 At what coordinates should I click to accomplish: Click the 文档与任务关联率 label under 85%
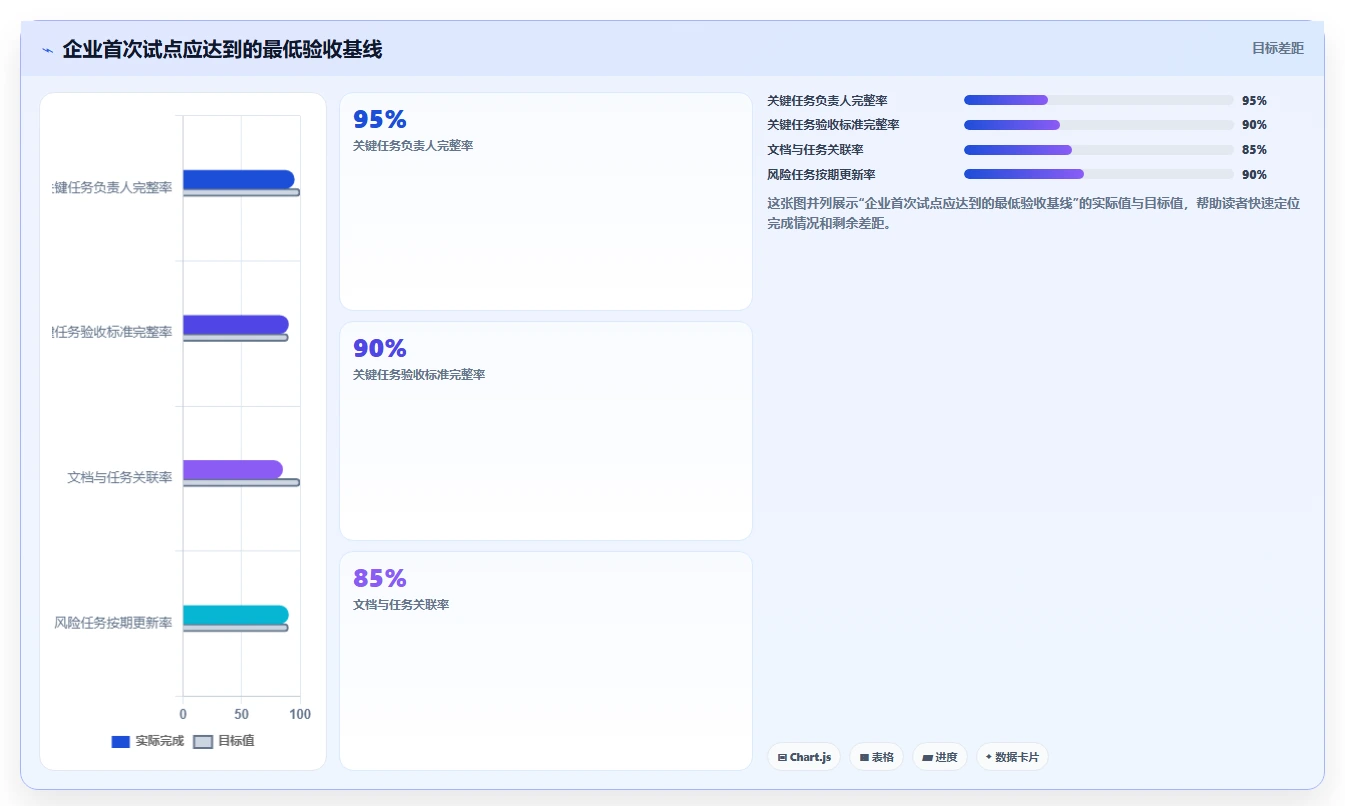tap(401, 605)
